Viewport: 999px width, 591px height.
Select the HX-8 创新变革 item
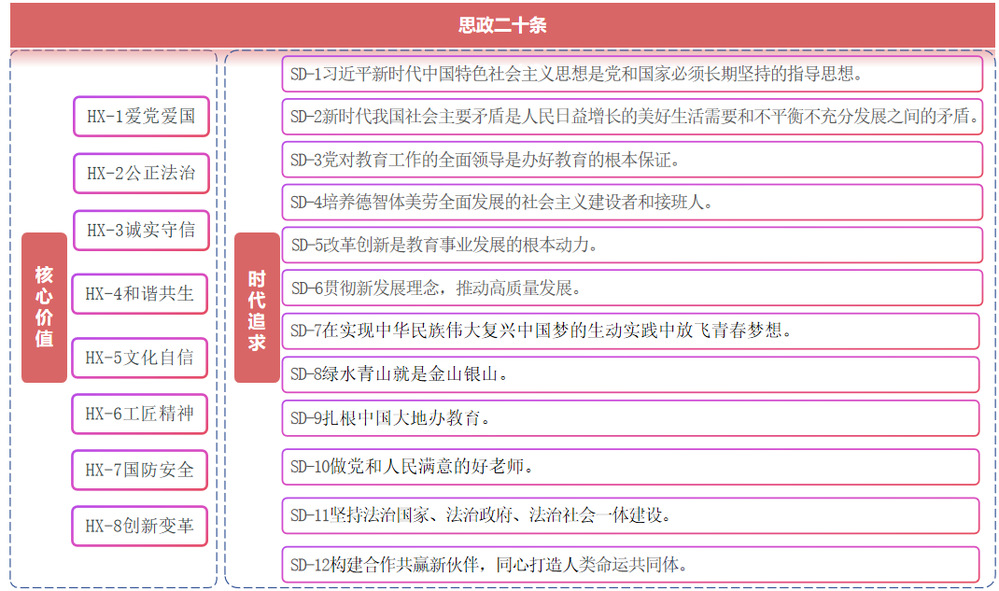[x=140, y=526]
